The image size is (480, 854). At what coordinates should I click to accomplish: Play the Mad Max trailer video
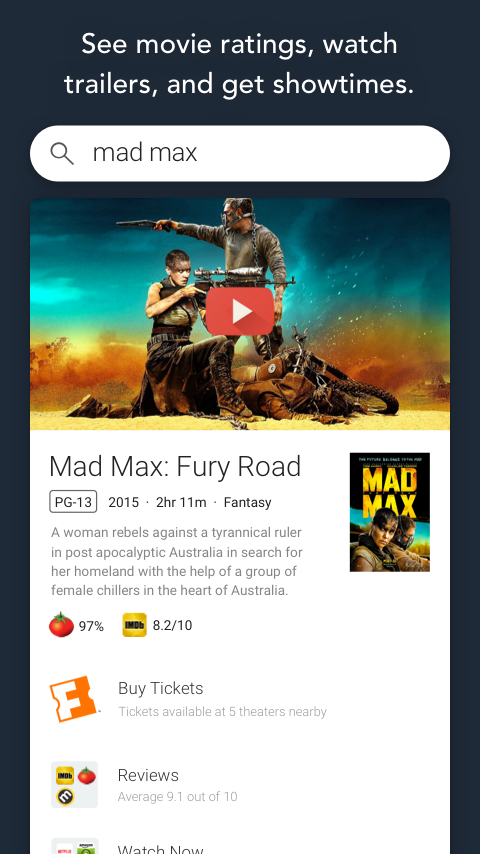240,311
